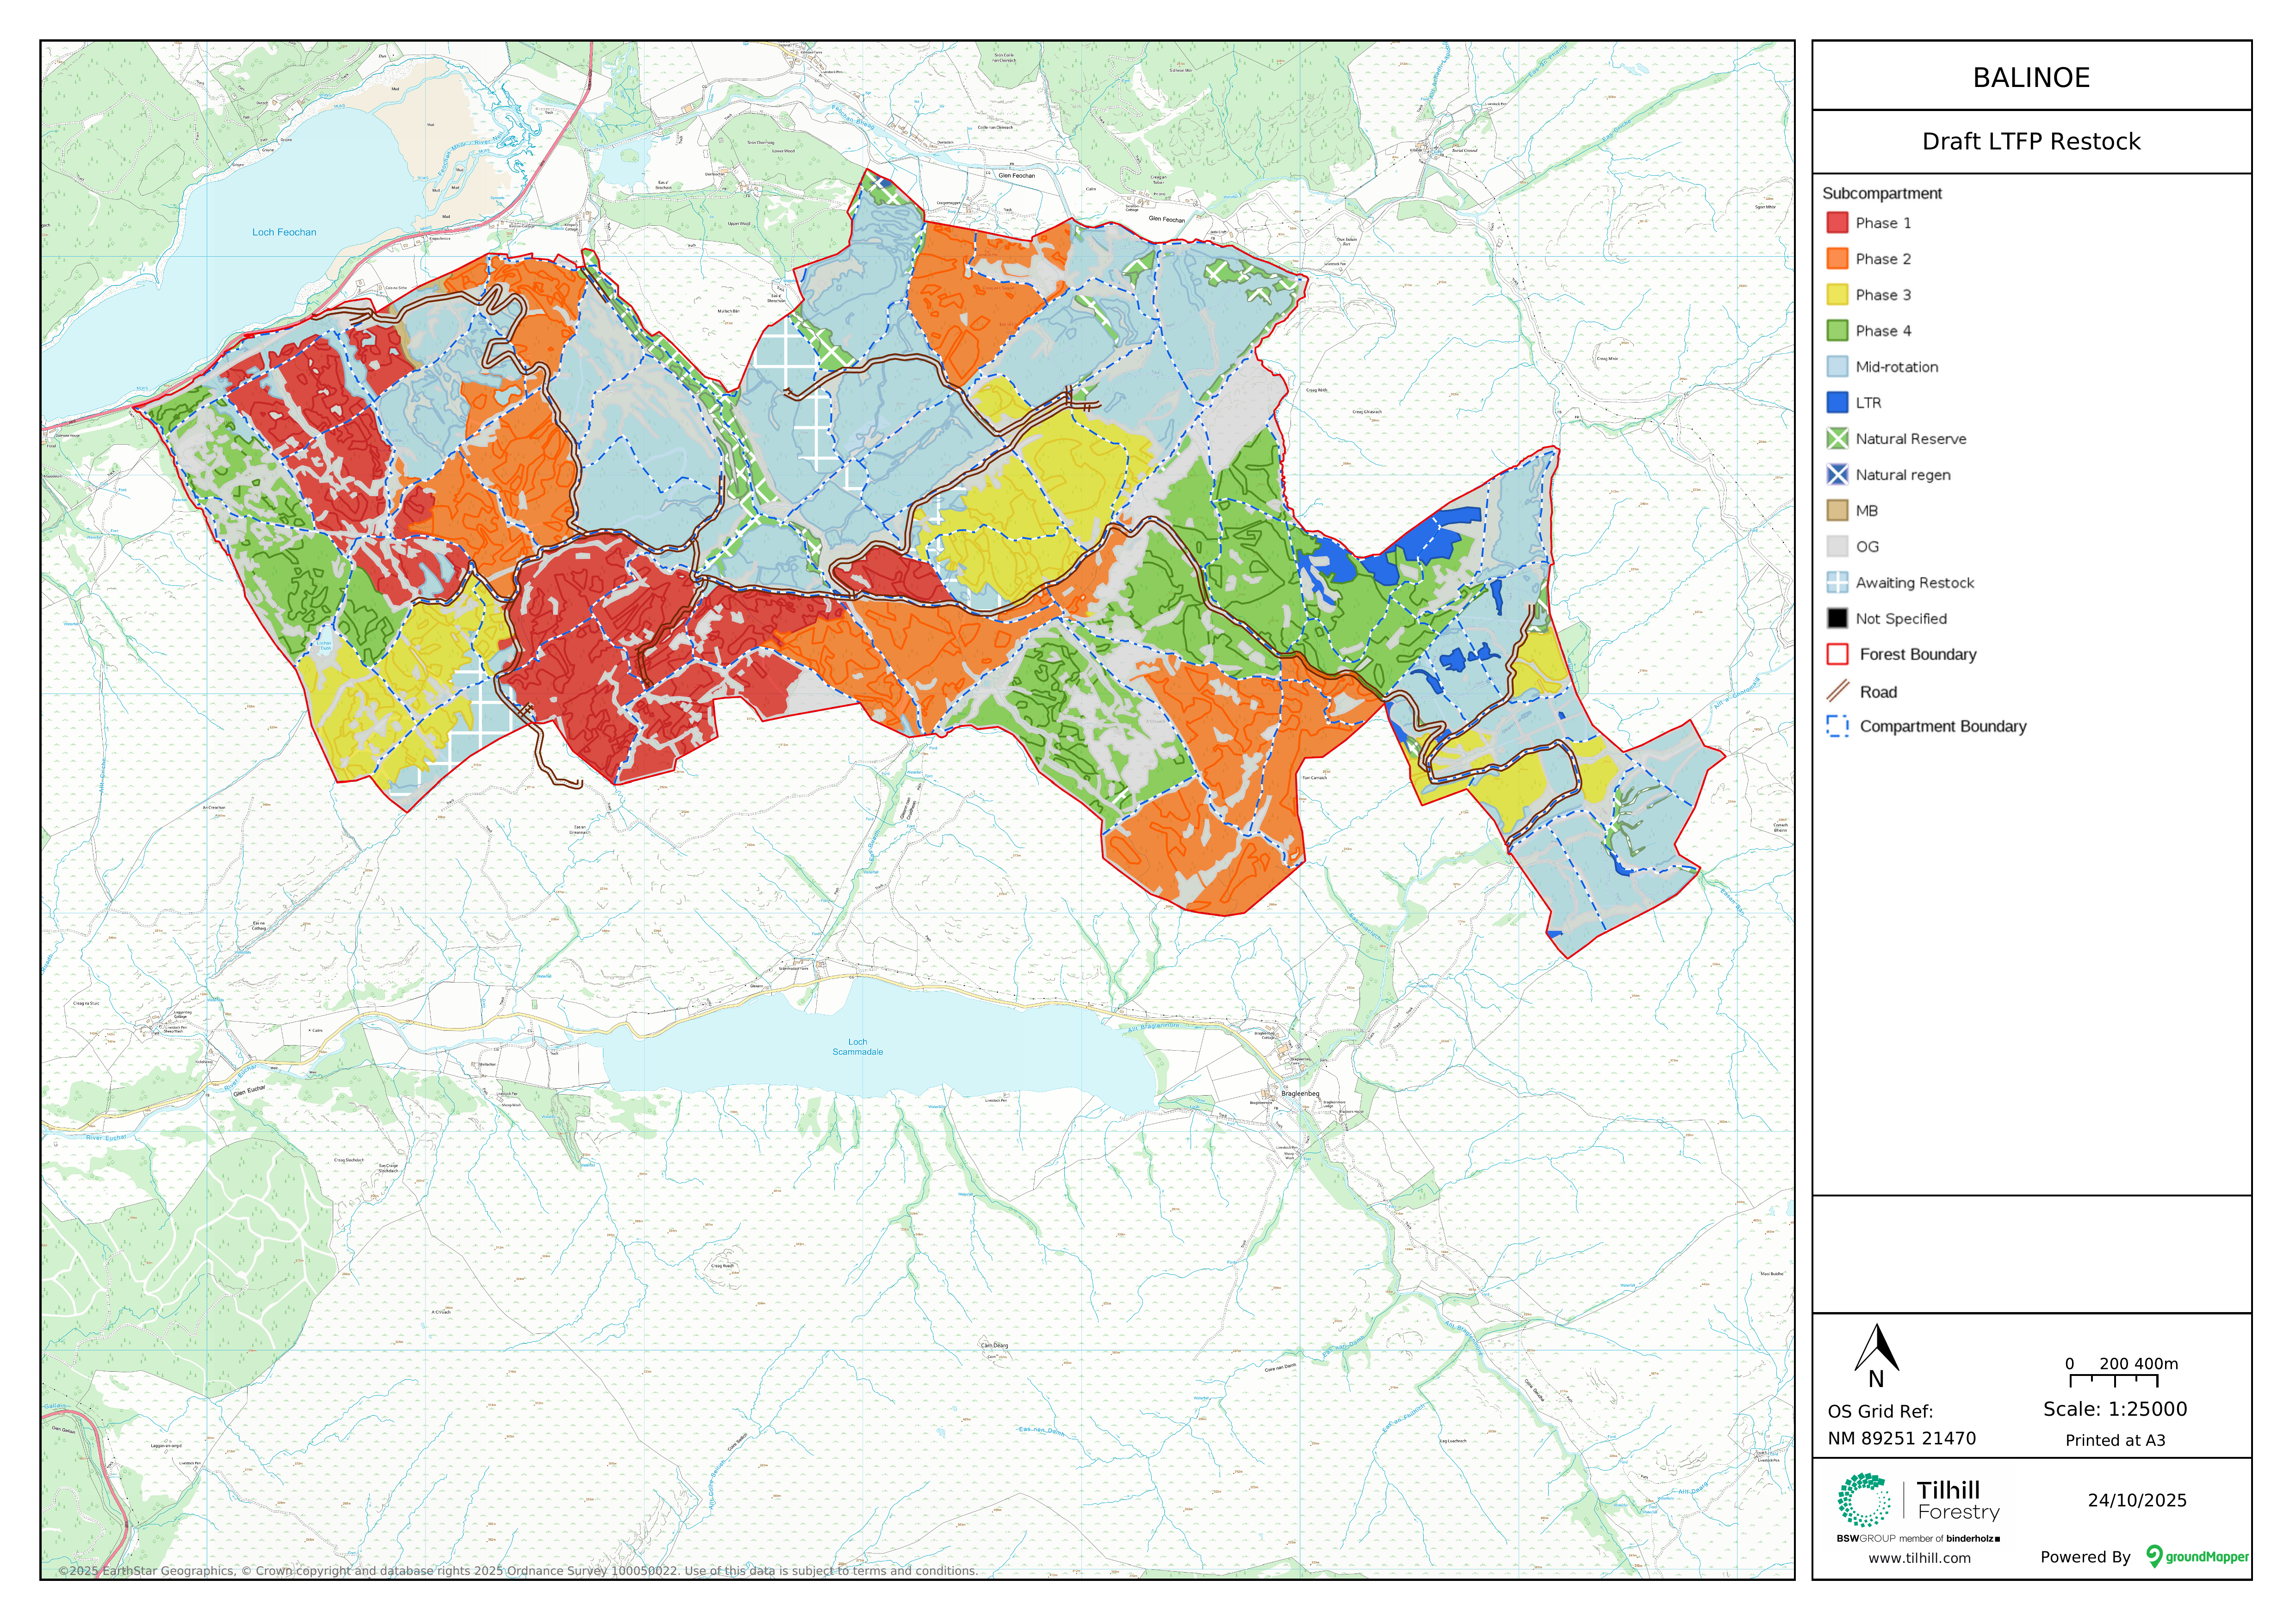Click the Phase 2 orange legend swatch
The width and height of the screenshot is (2296, 1623).
tap(1837, 258)
